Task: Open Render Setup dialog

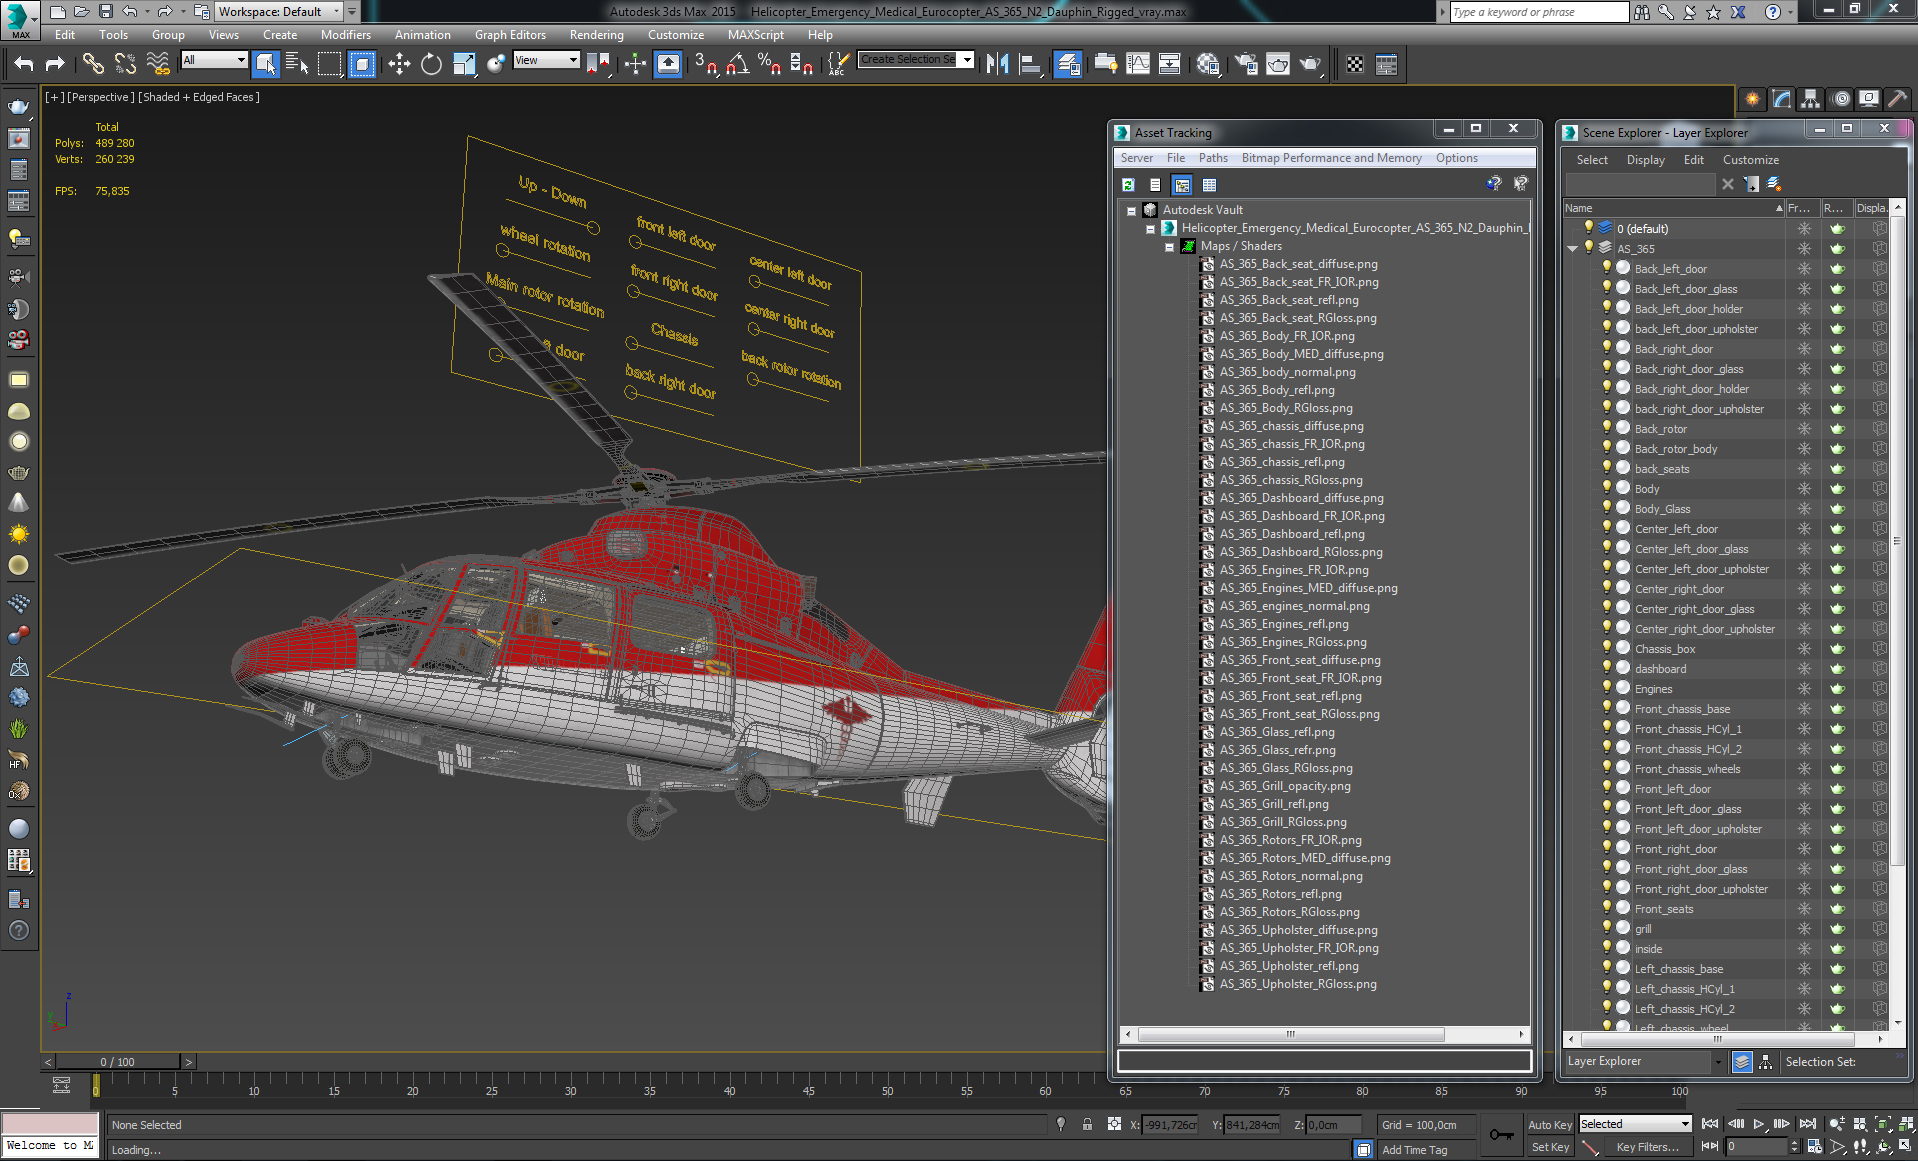Action: point(1246,64)
